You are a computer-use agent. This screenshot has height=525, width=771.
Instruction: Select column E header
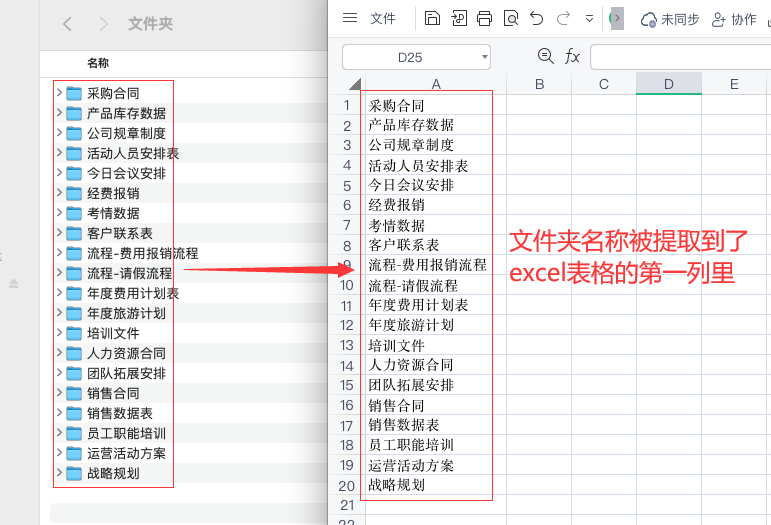(734, 84)
